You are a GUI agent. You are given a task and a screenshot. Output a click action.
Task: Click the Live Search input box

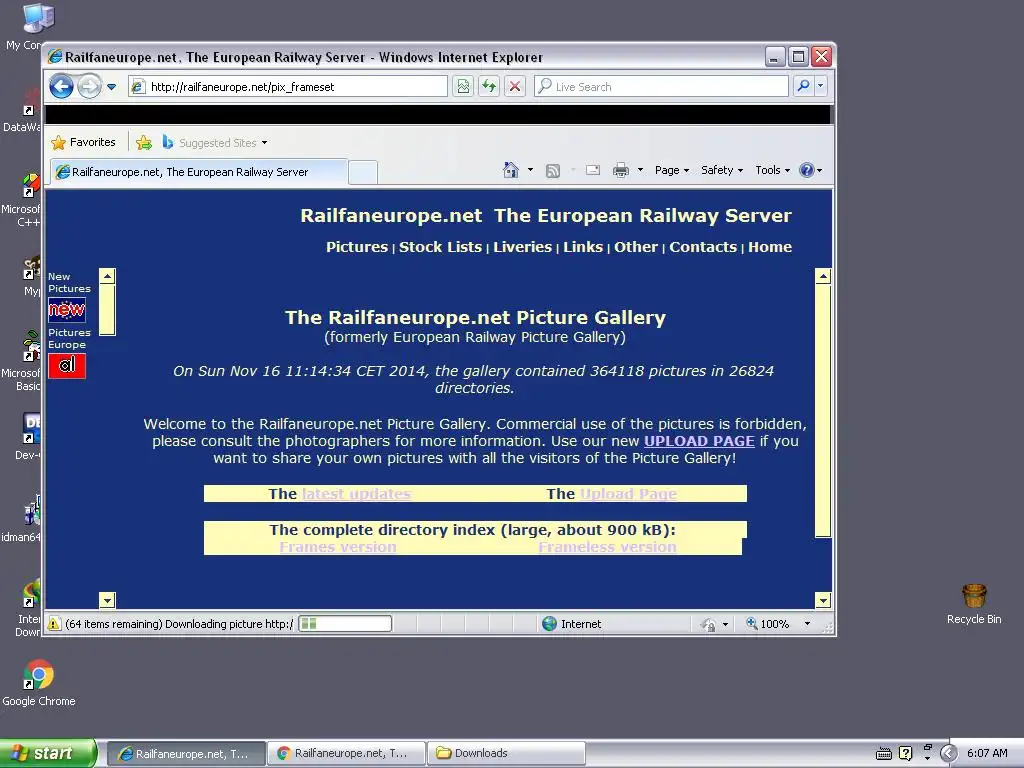[661, 86]
